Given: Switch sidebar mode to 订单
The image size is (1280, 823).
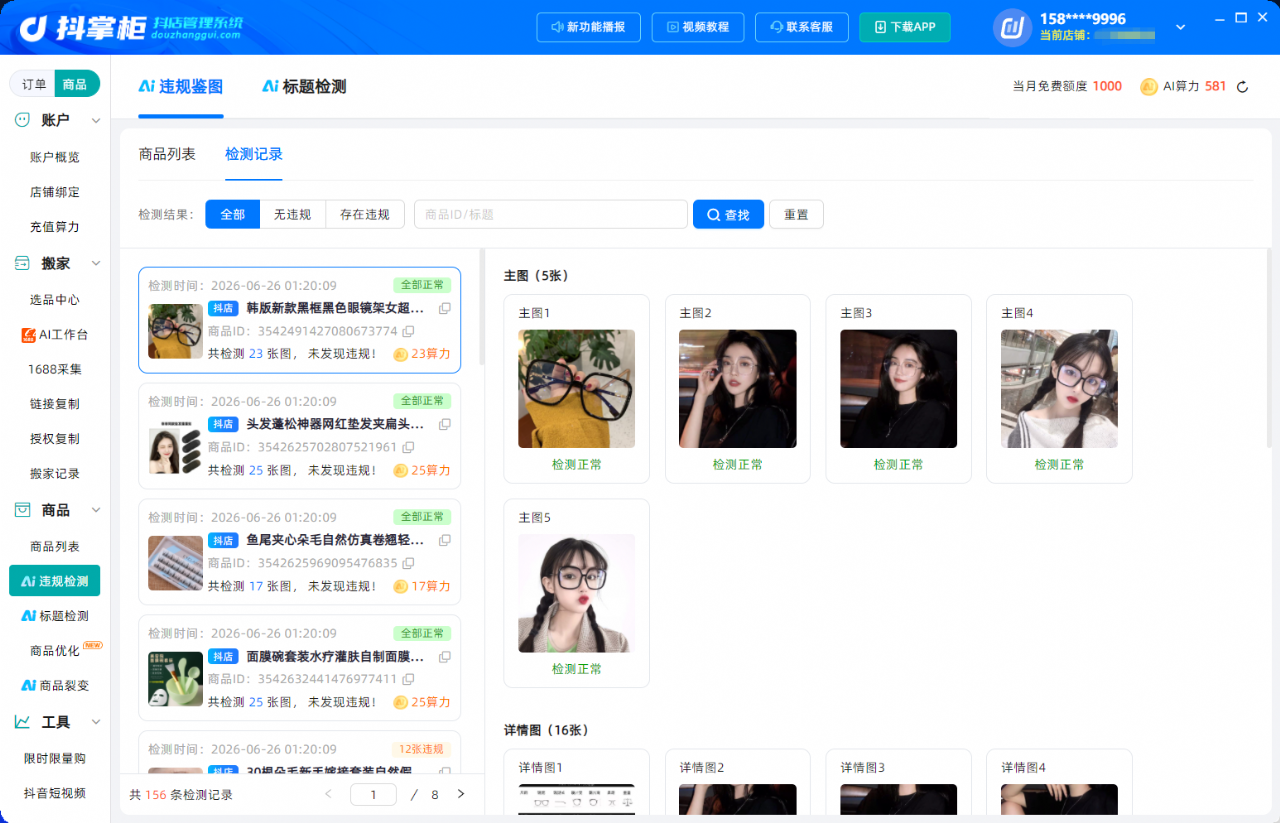Looking at the screenshot, I should 34,84.
